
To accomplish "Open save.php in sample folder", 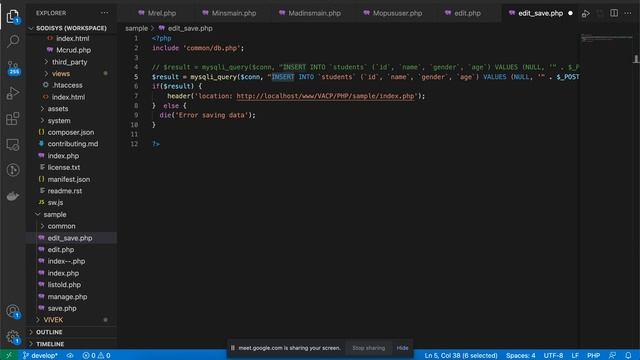I will tap(62, 308).
